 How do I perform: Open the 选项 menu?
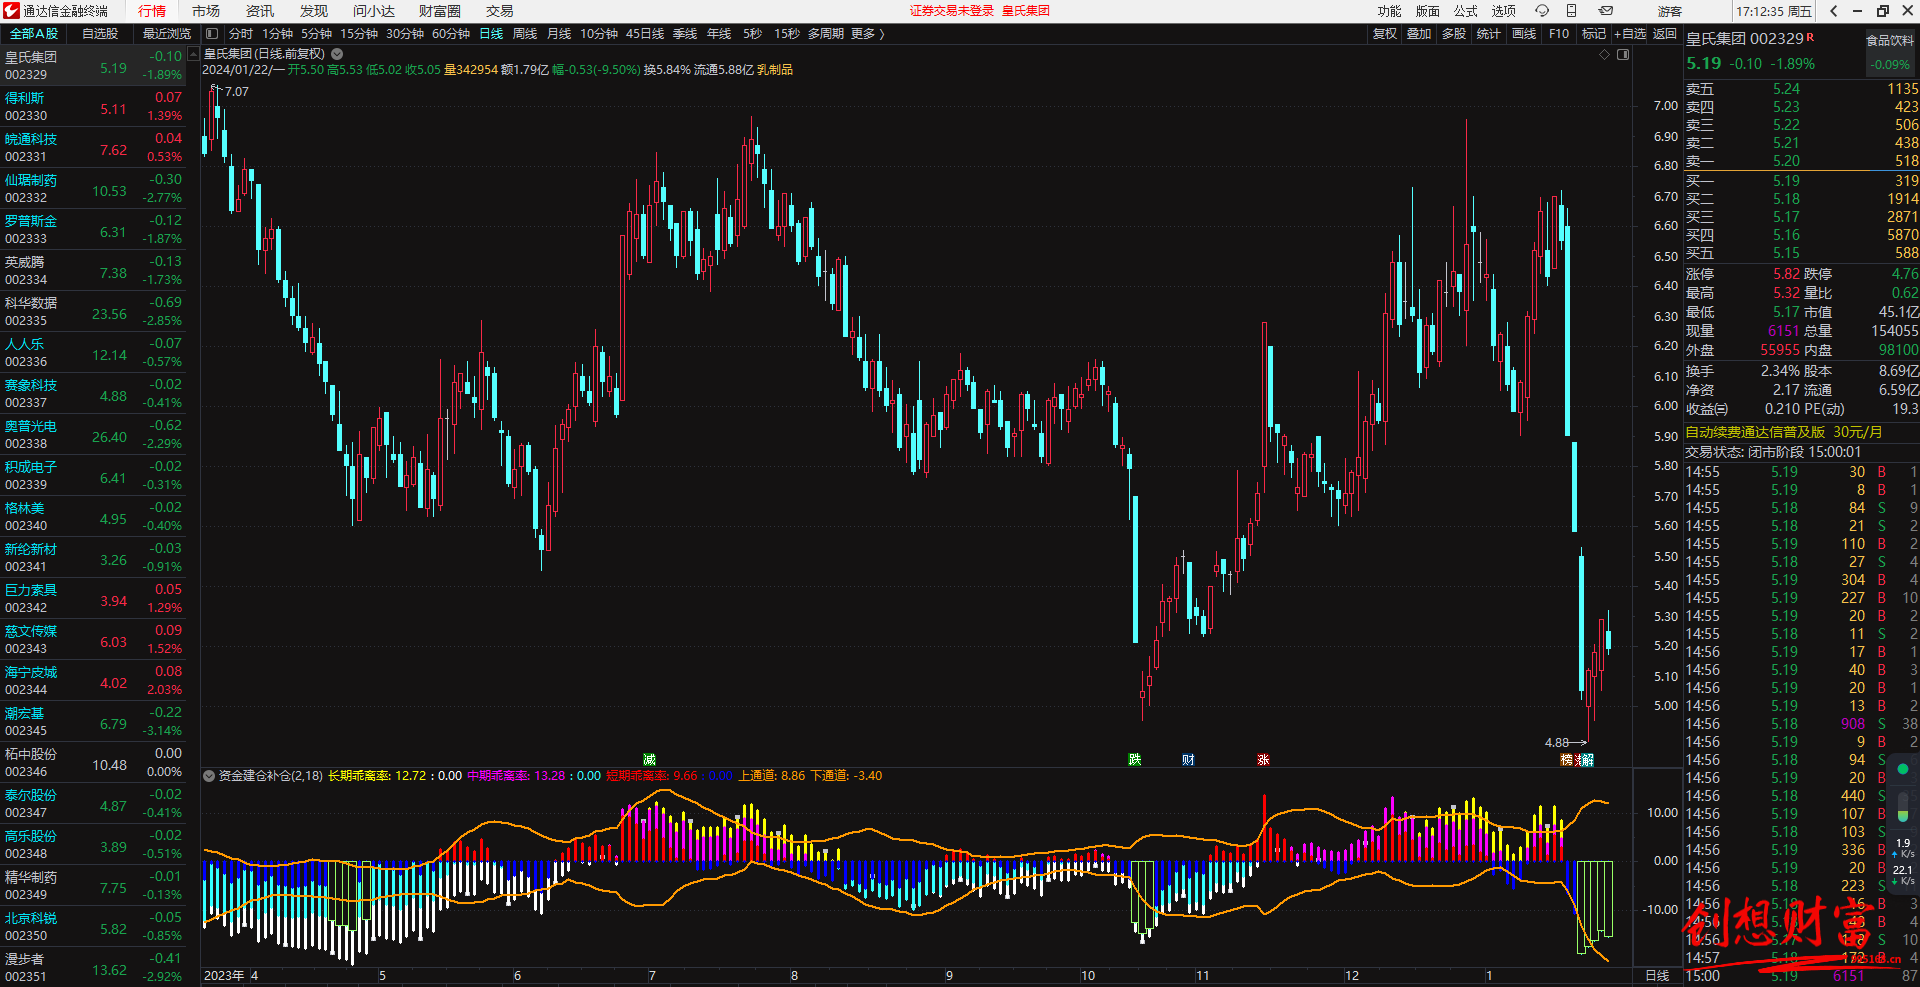point(1504,11)
